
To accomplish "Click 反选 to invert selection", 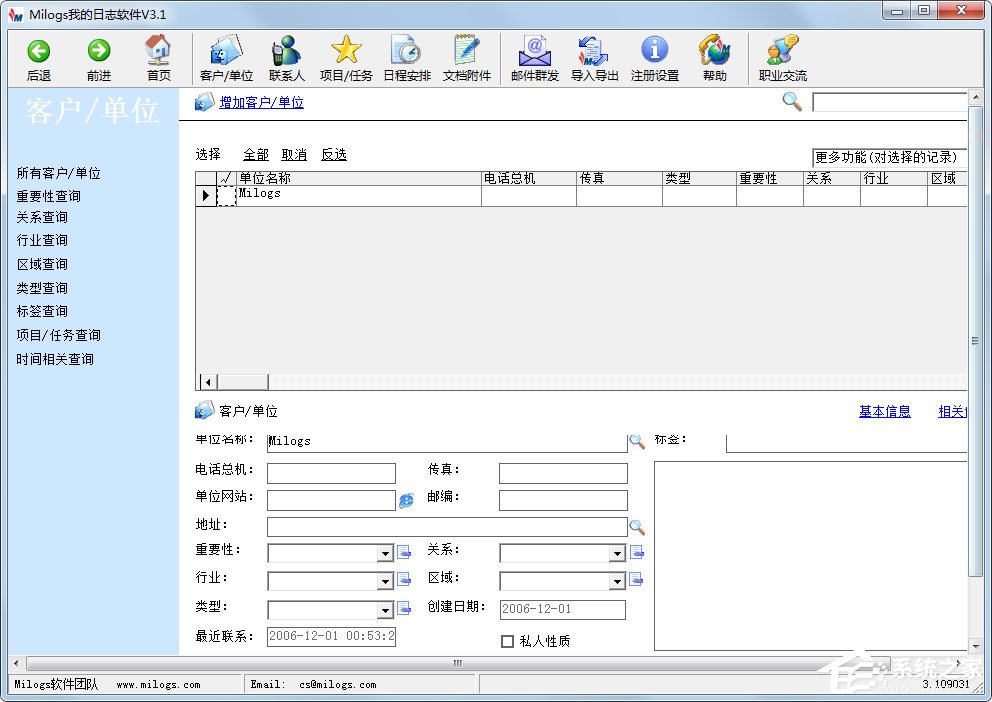I will click(333, 154).
